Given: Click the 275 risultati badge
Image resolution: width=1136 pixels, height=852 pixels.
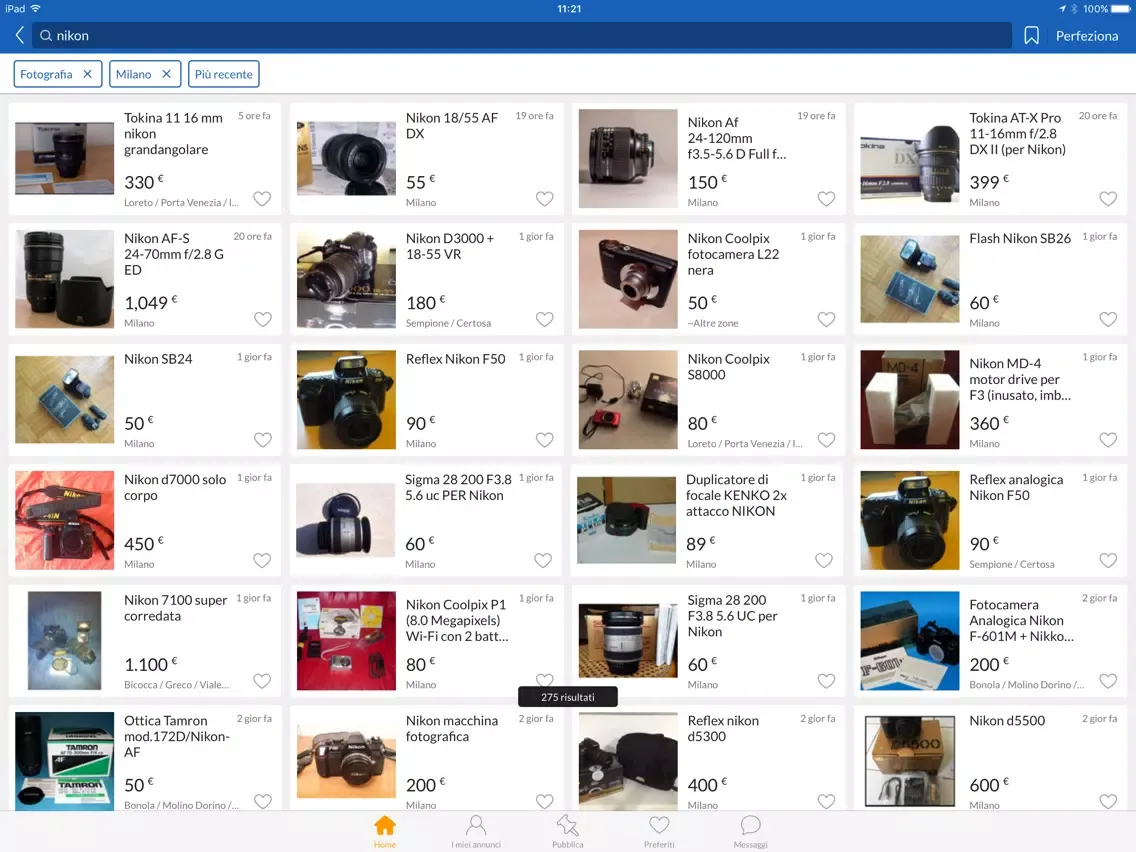Looking at the screenshot, I should pyautogui.click(x=567, y=697).
